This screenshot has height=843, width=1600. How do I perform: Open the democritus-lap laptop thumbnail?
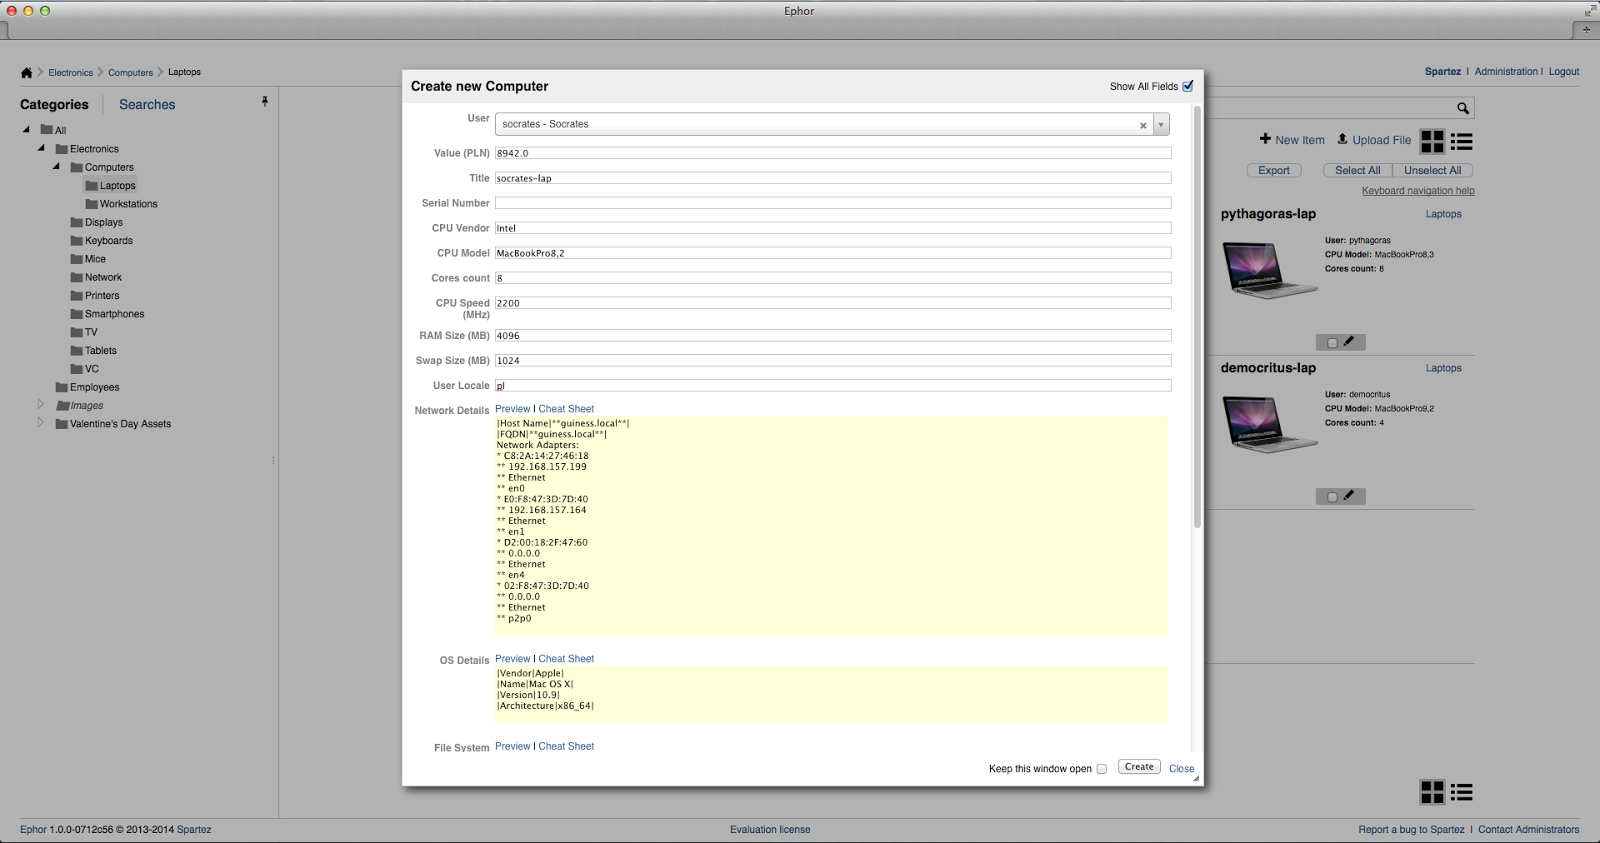1269,424
